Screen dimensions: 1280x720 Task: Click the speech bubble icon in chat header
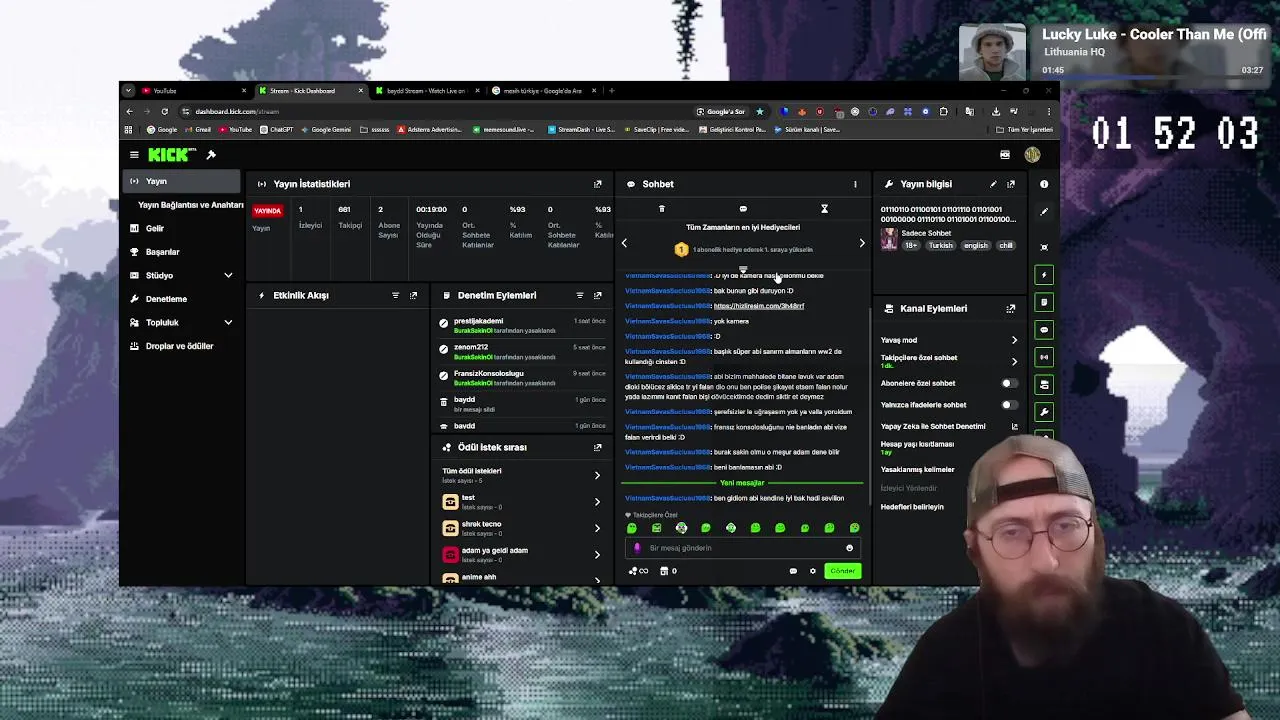(x=743, y=209)
